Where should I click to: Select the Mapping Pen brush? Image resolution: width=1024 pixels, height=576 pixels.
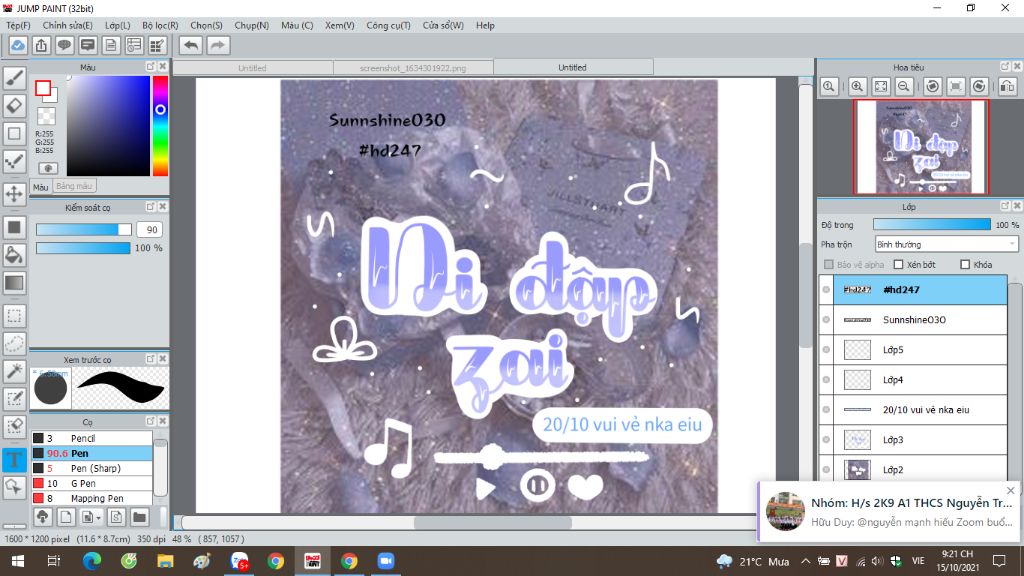(91, 498)
